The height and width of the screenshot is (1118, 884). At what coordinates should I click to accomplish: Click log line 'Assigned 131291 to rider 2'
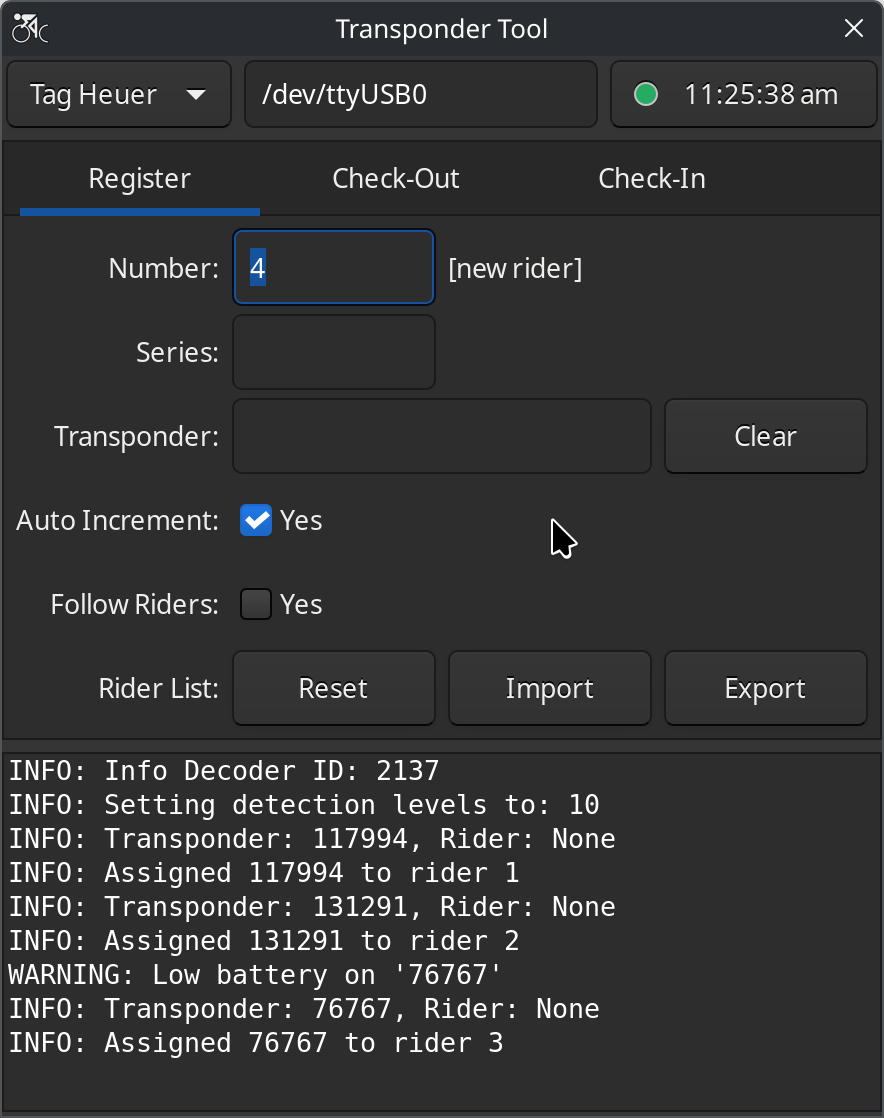(x=264, y=941)
